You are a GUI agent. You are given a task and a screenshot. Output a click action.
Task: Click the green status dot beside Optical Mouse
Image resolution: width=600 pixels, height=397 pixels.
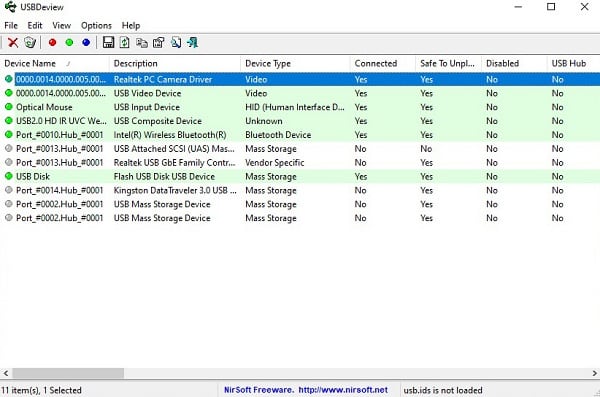[9, 107]
